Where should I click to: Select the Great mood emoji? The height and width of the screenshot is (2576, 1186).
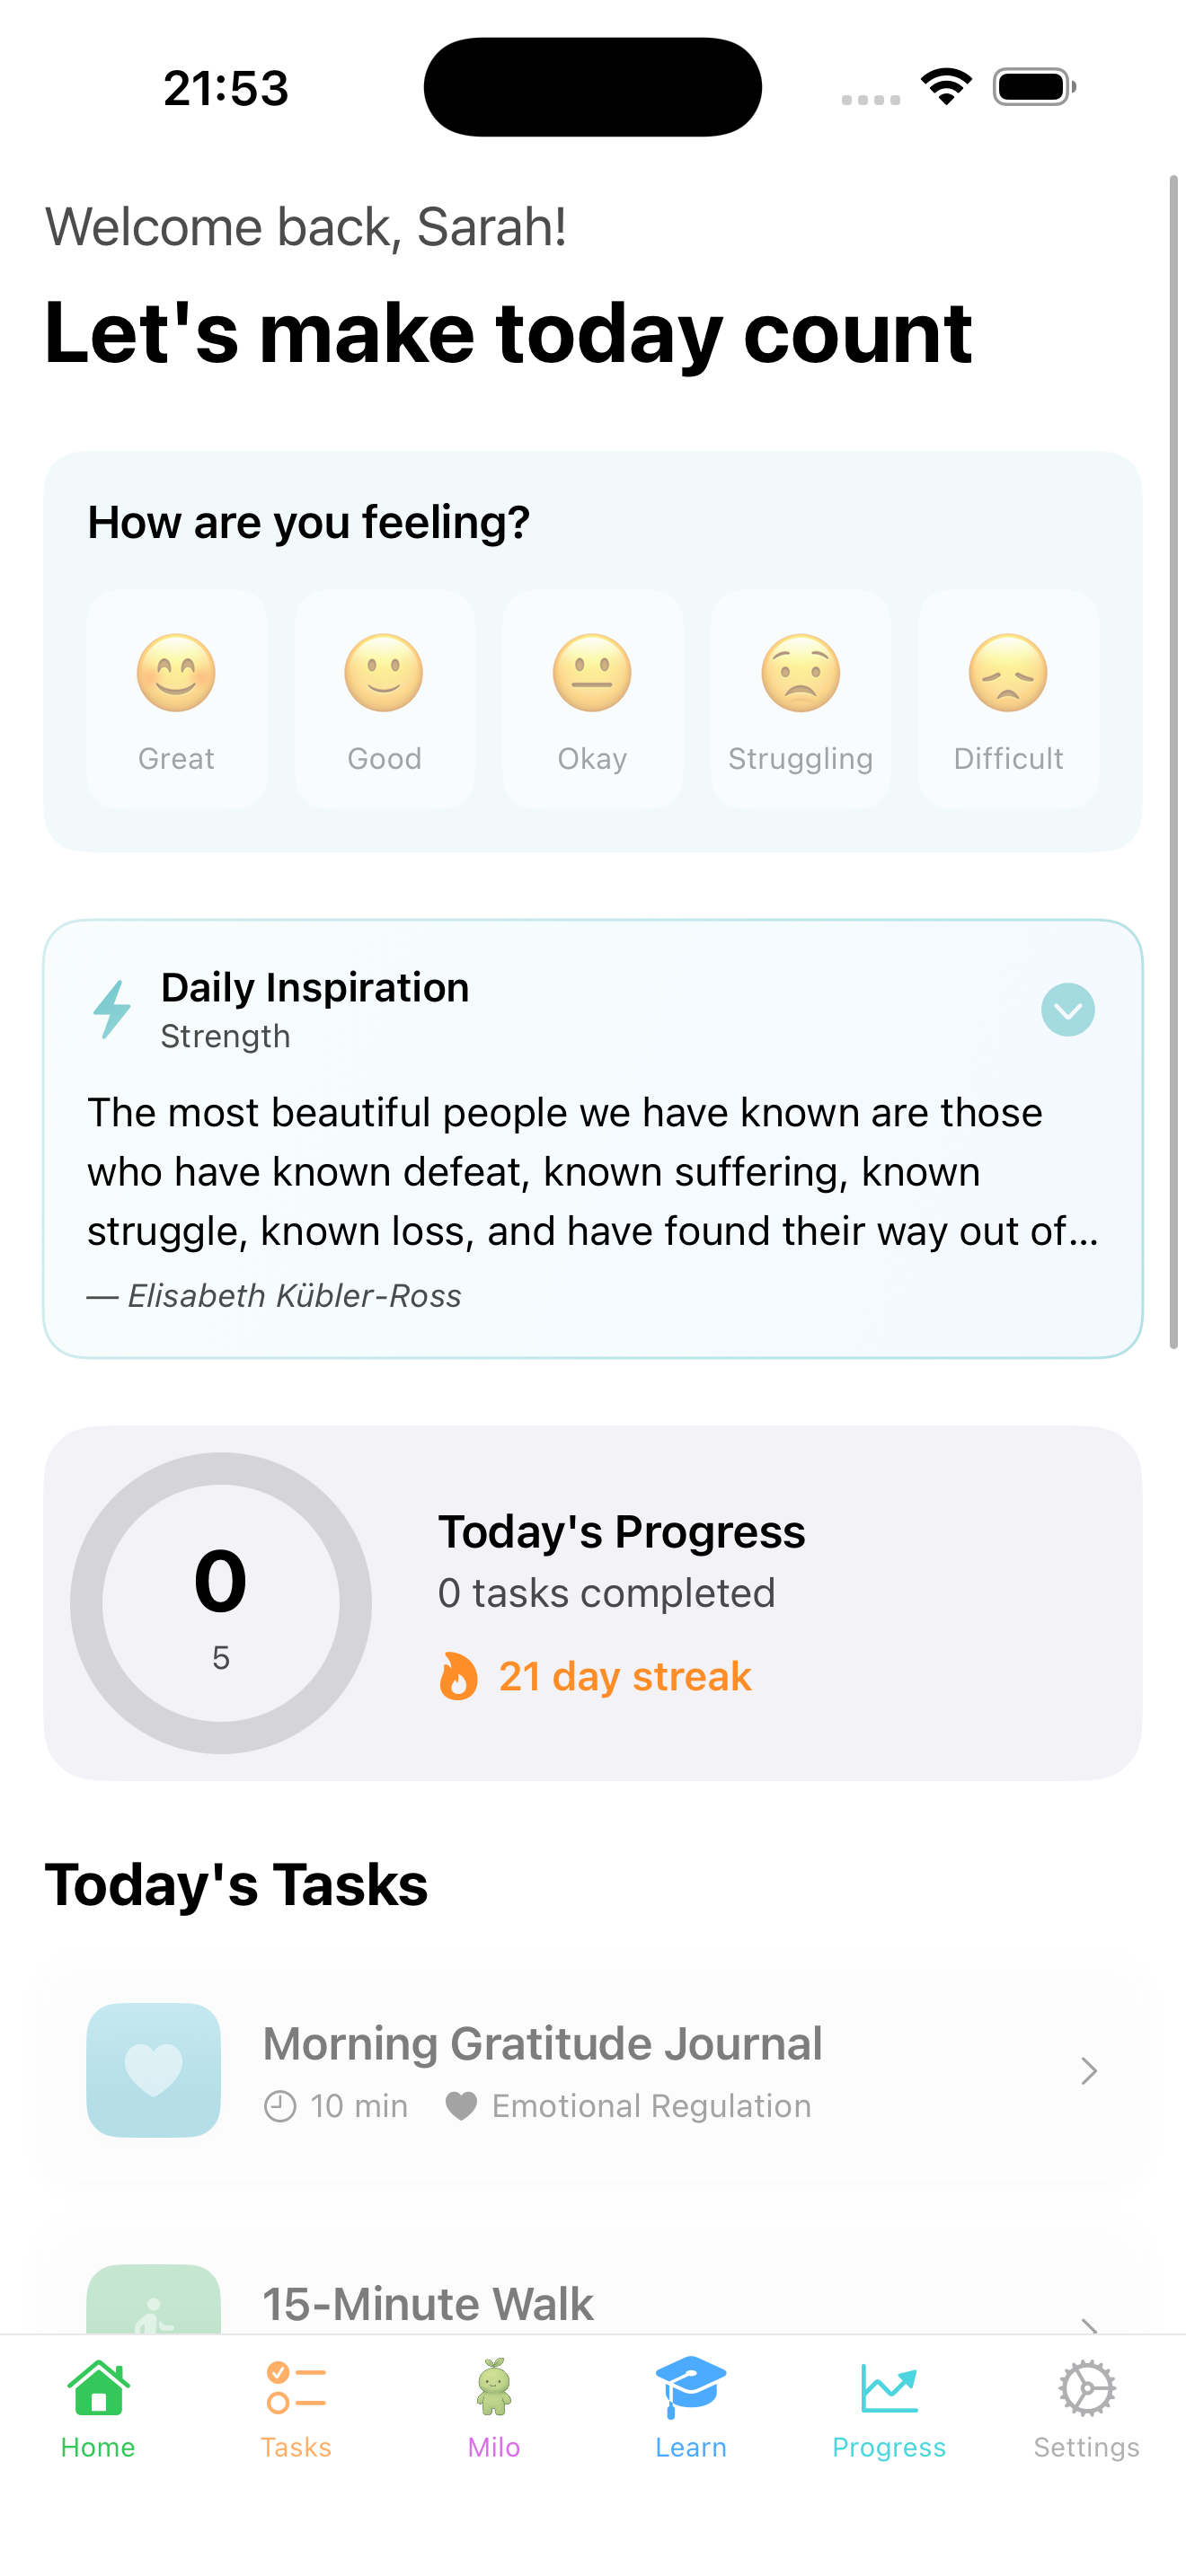click(176, 672)
